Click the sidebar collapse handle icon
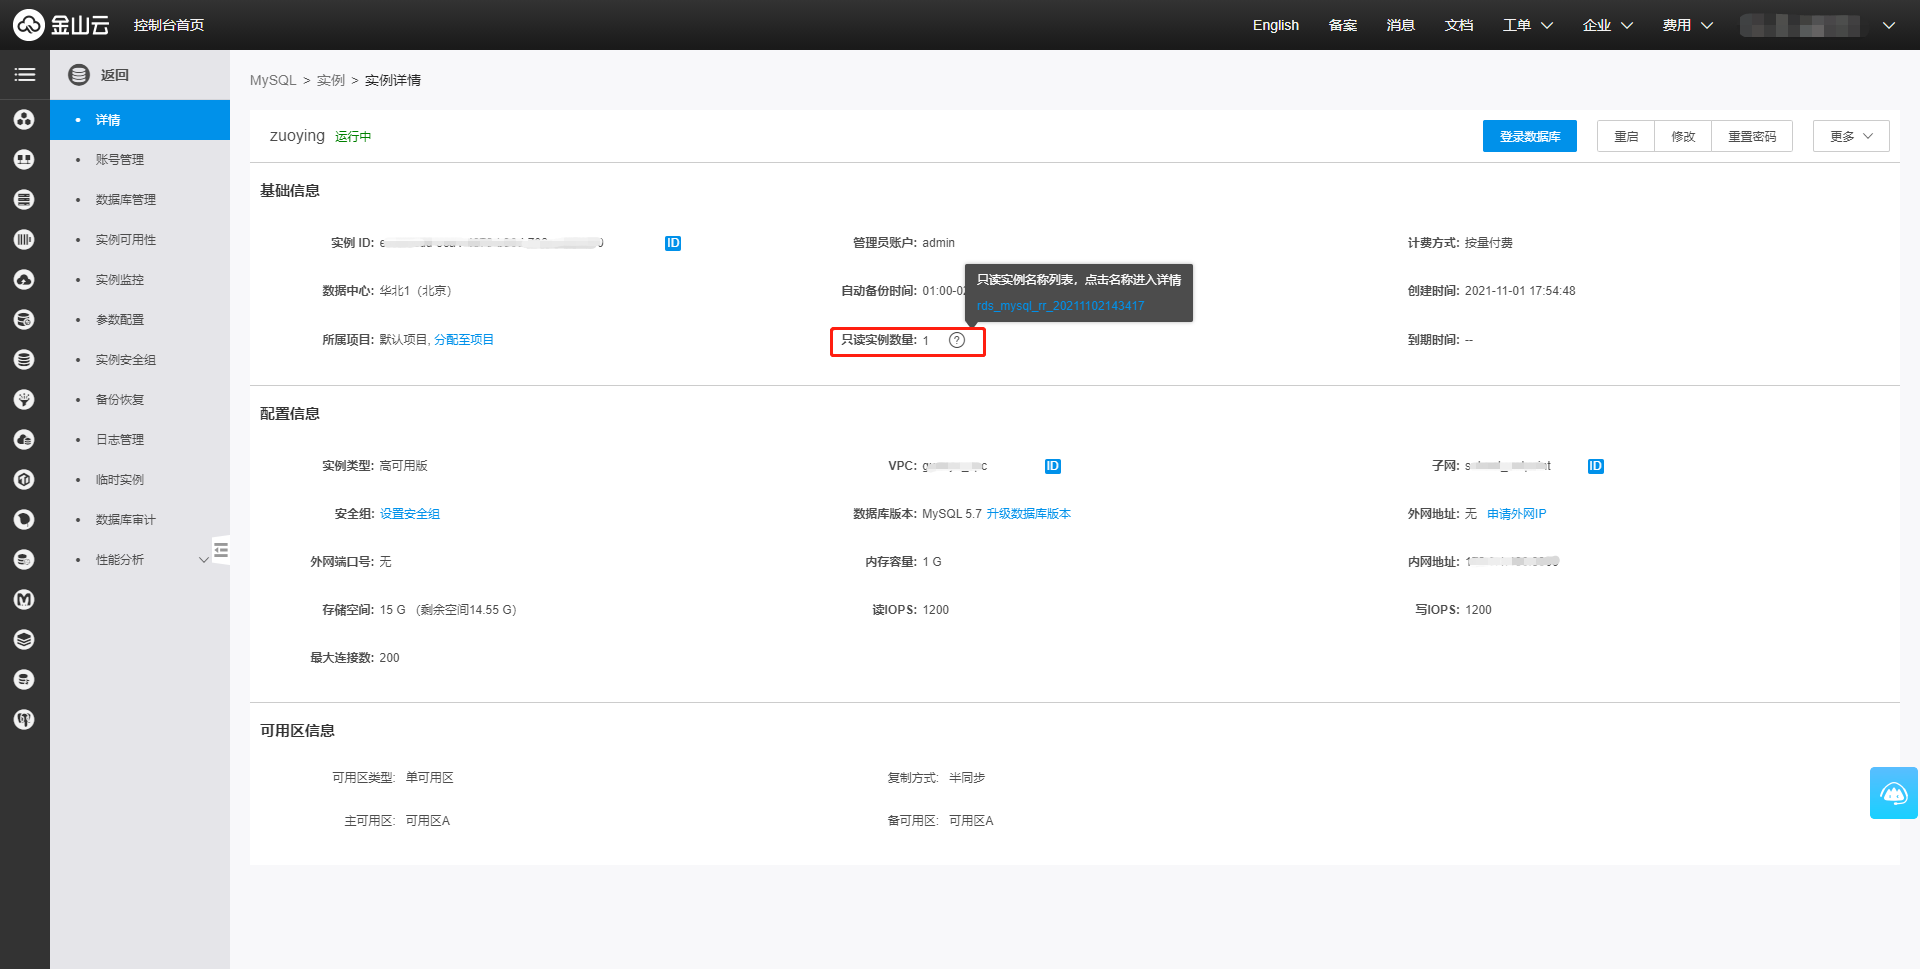The image size is (1920, 969). pos(221,550)
